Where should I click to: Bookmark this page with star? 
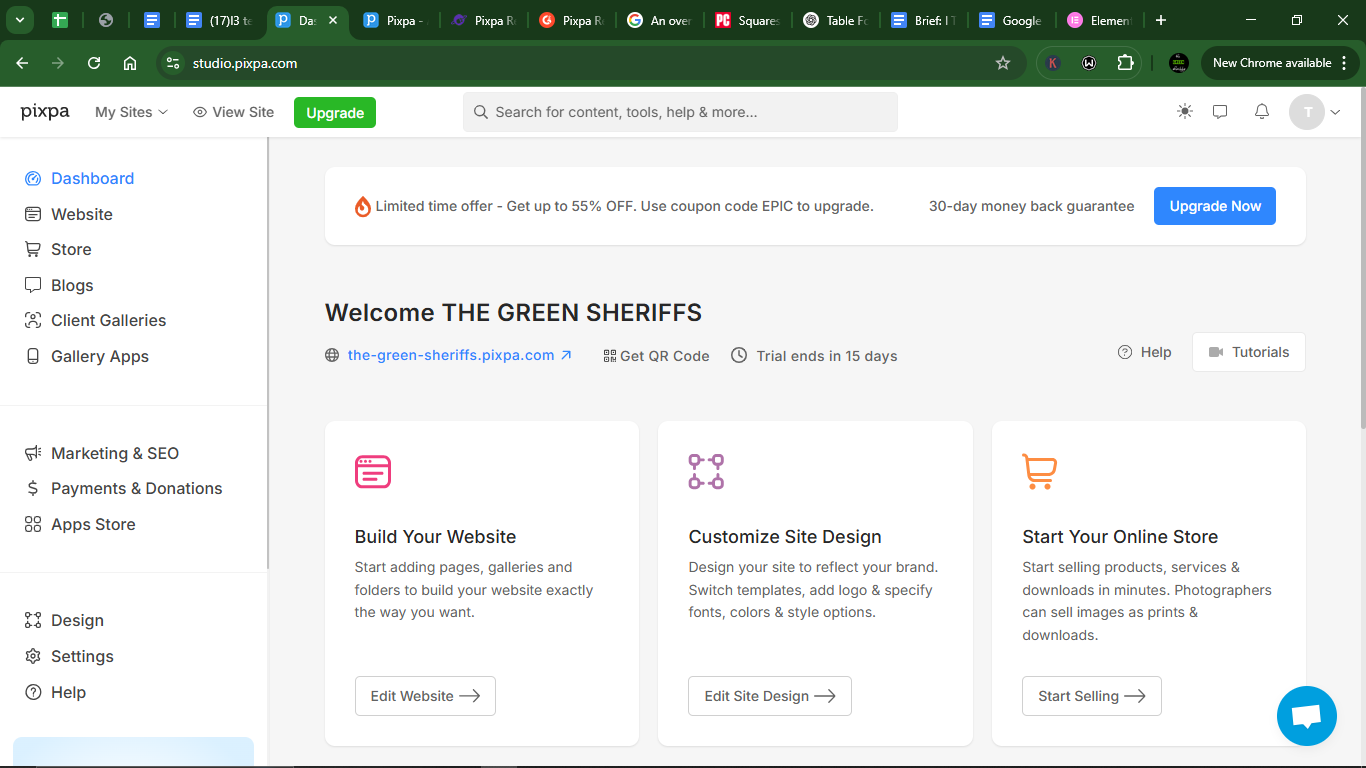pos(1003,63)
